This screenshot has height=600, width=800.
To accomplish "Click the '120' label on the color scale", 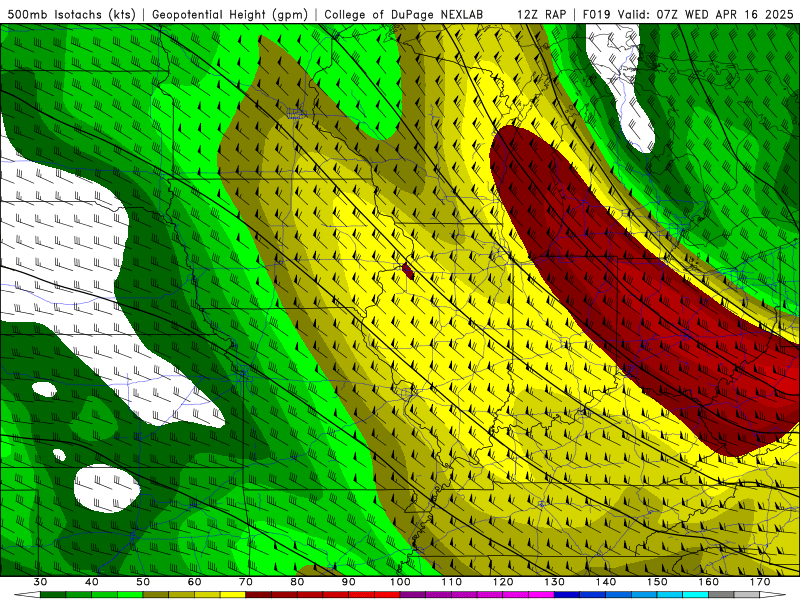I will [x=503, y=582].
